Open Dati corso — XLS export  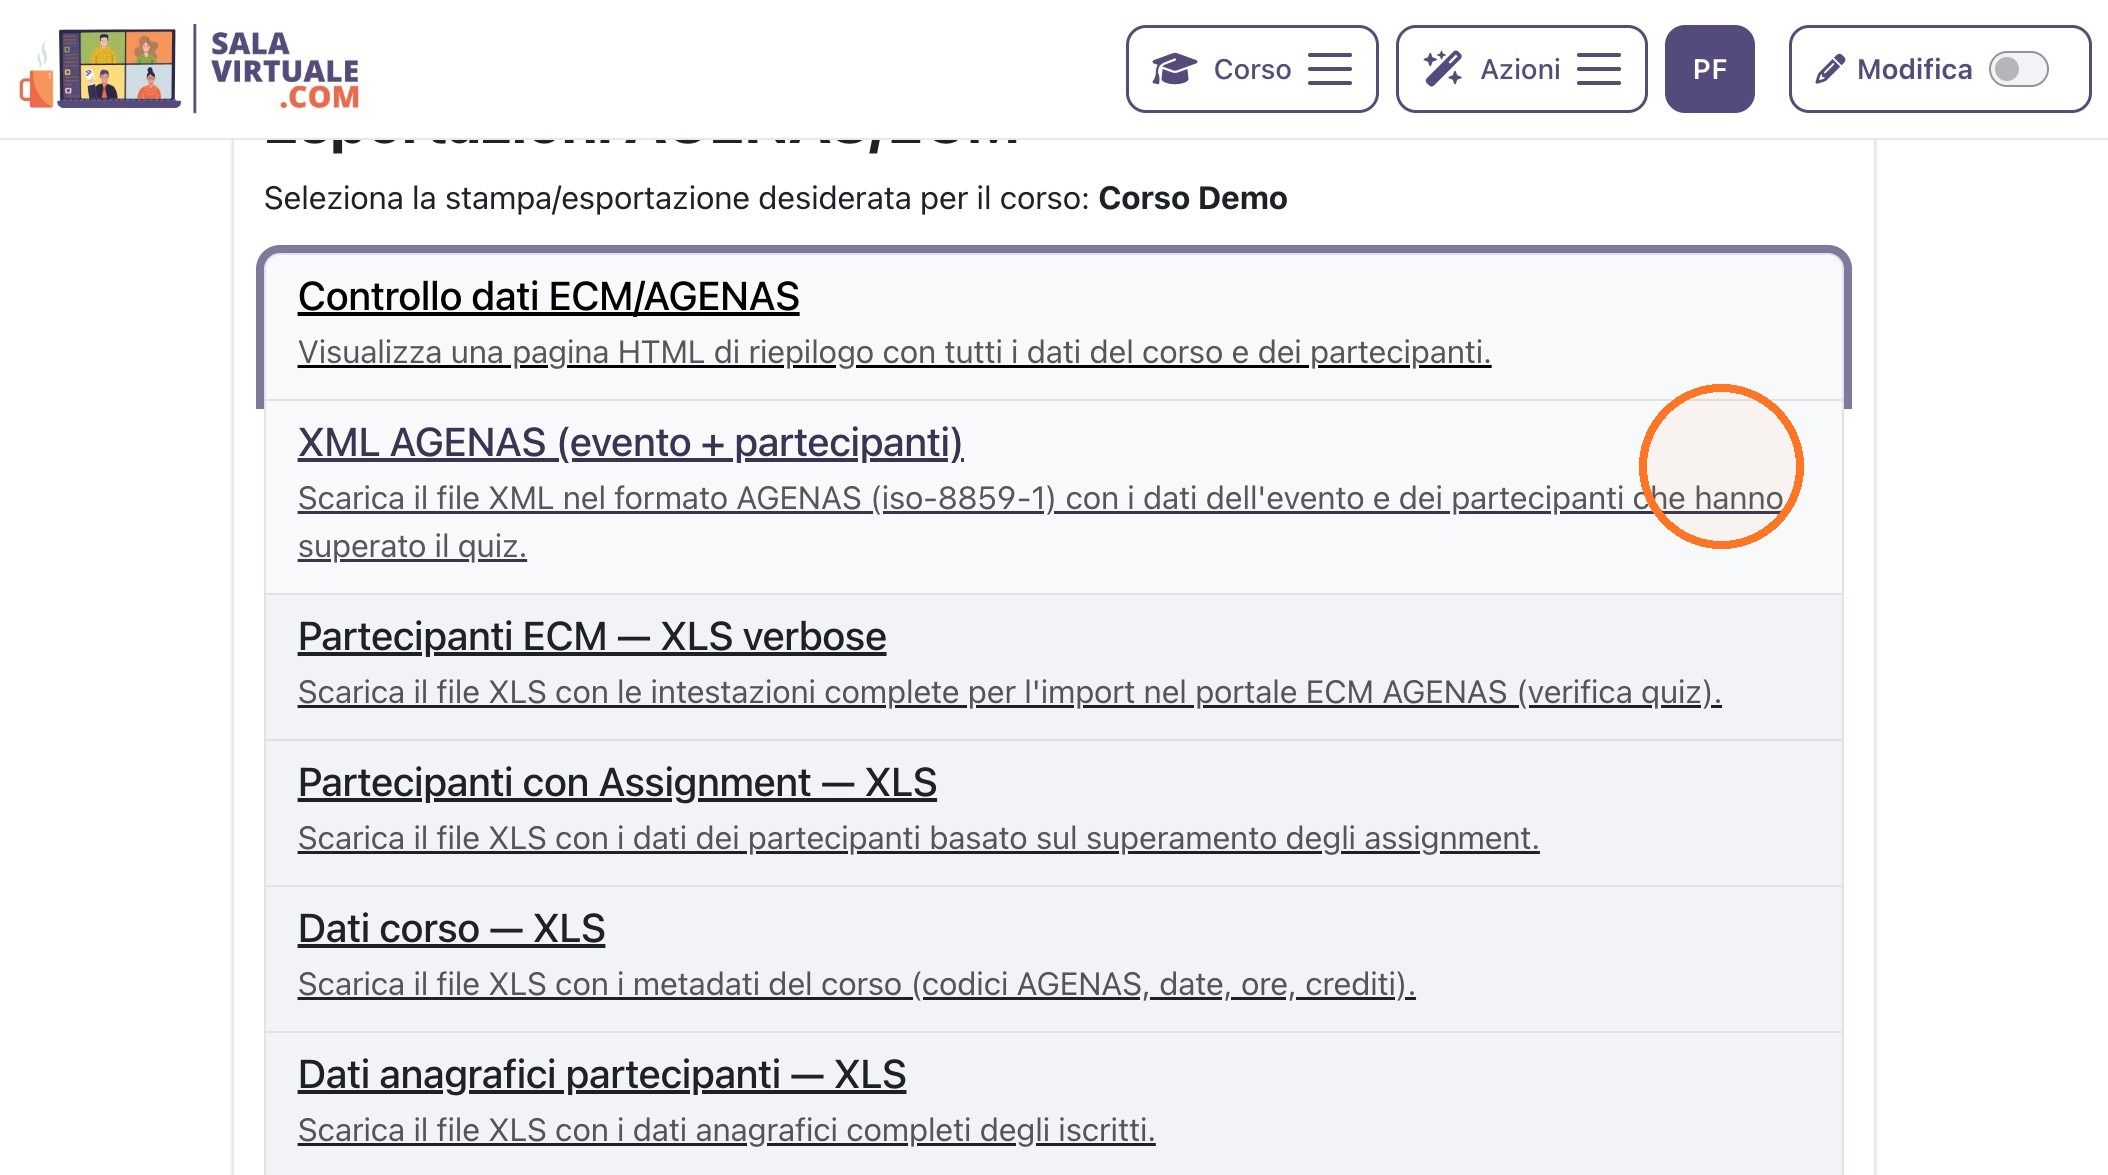[x=451, y=929]
